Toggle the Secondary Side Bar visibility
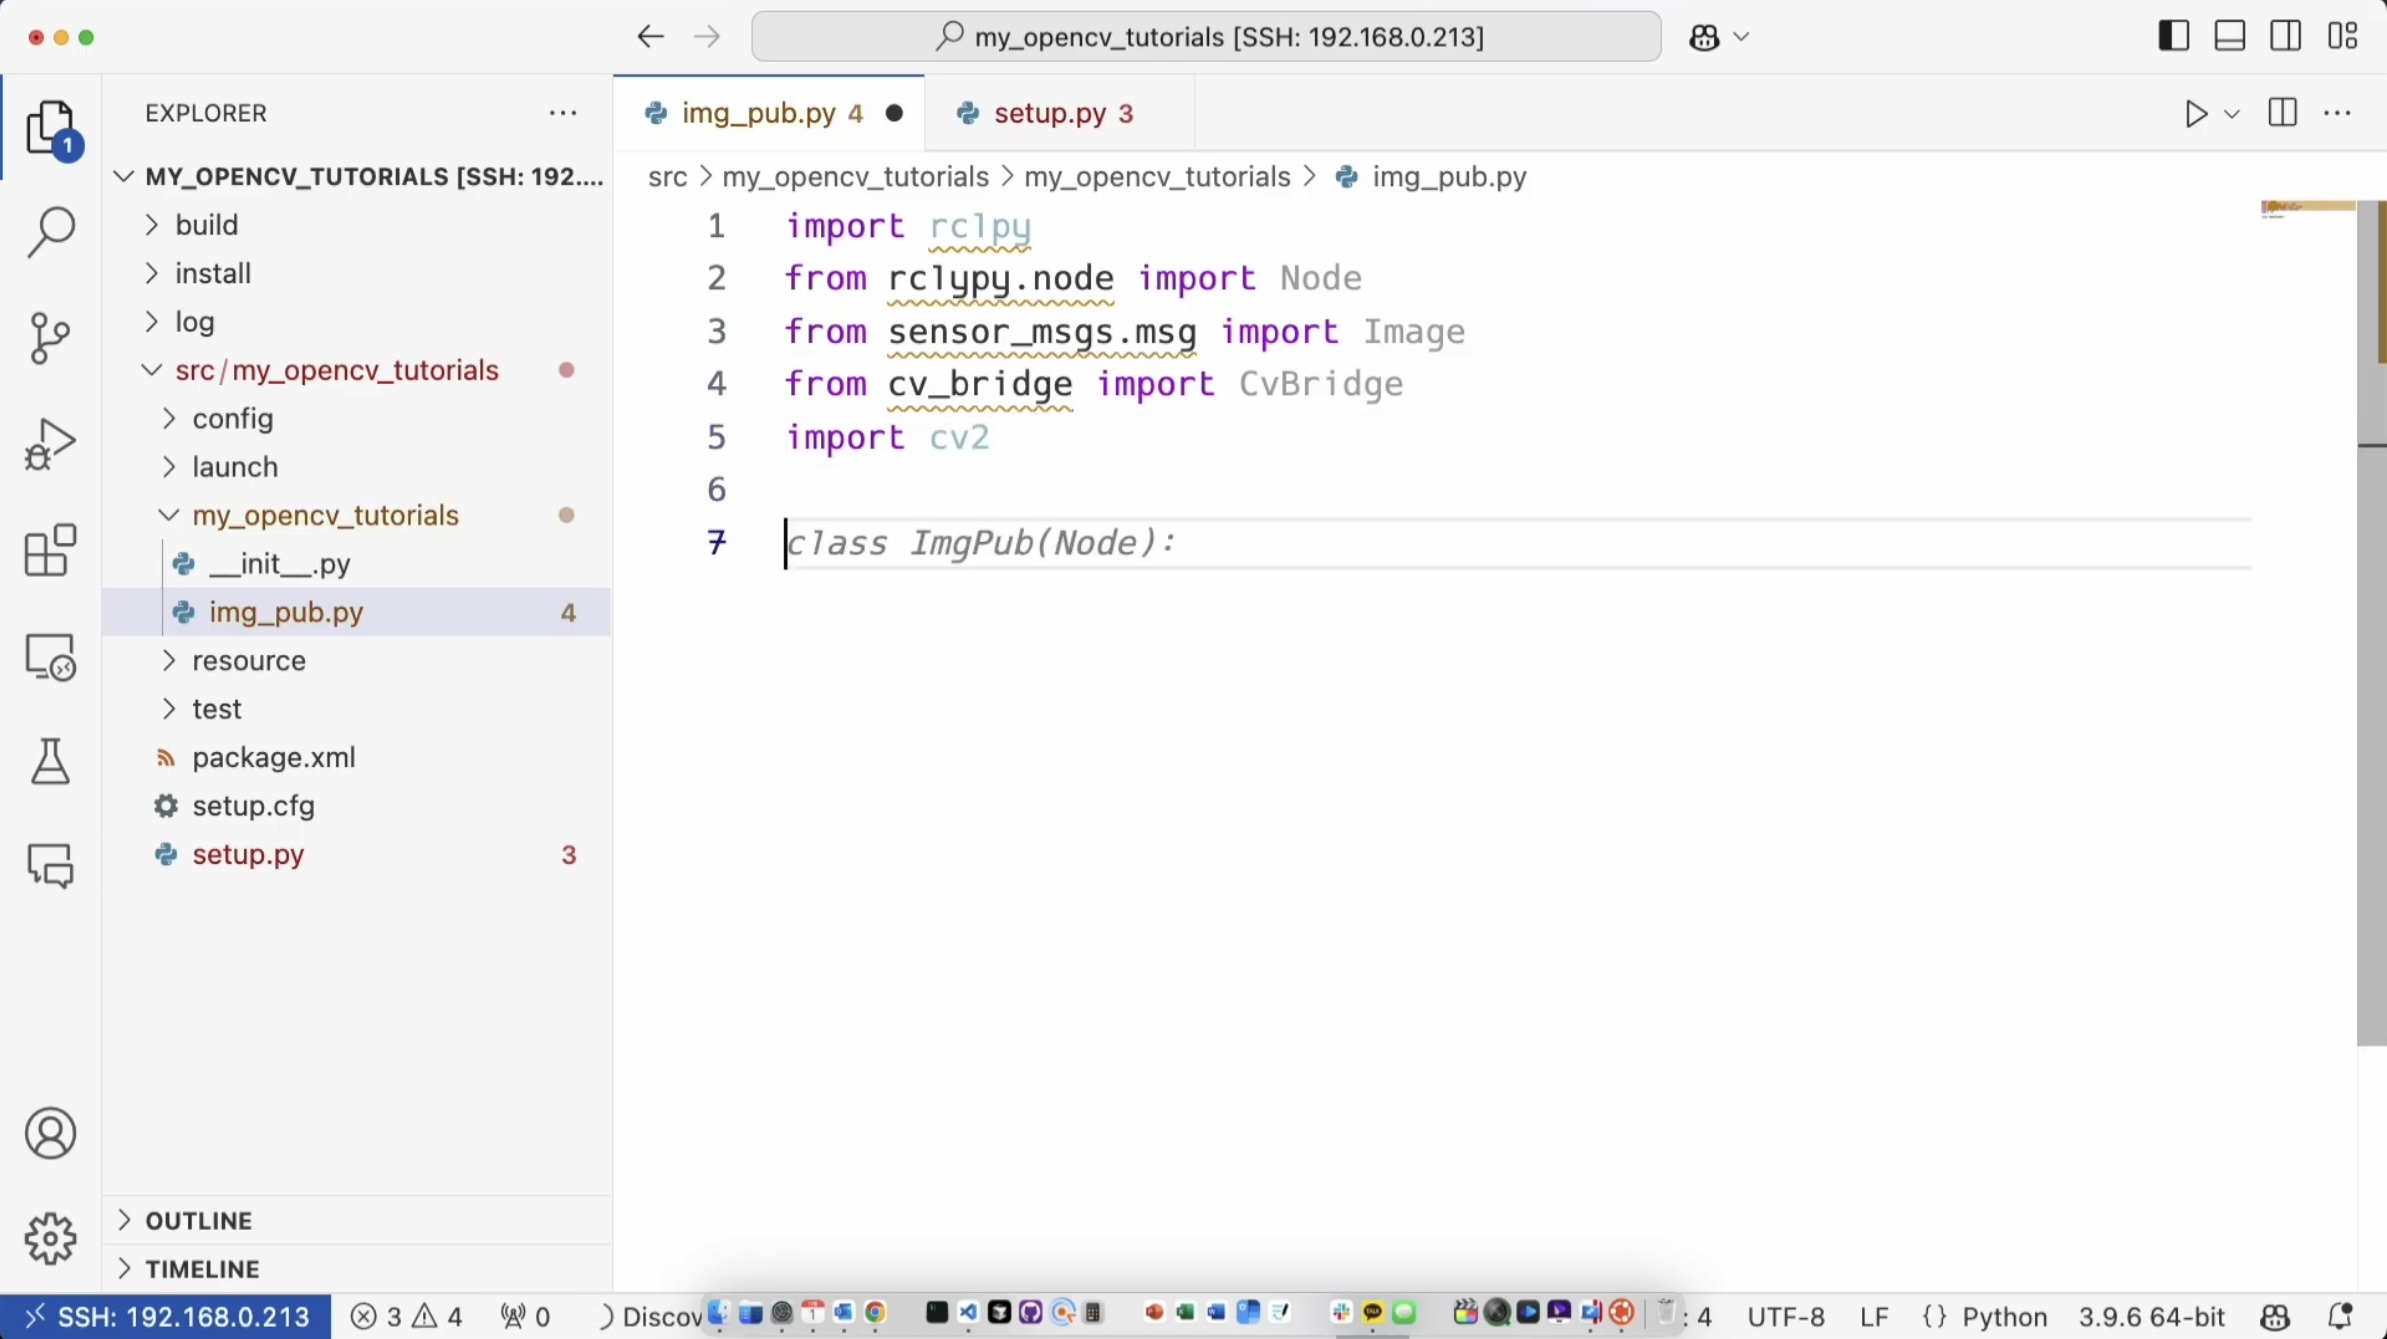The width and height of the screenshot is (2387, 1339). tap(2285, 37)
